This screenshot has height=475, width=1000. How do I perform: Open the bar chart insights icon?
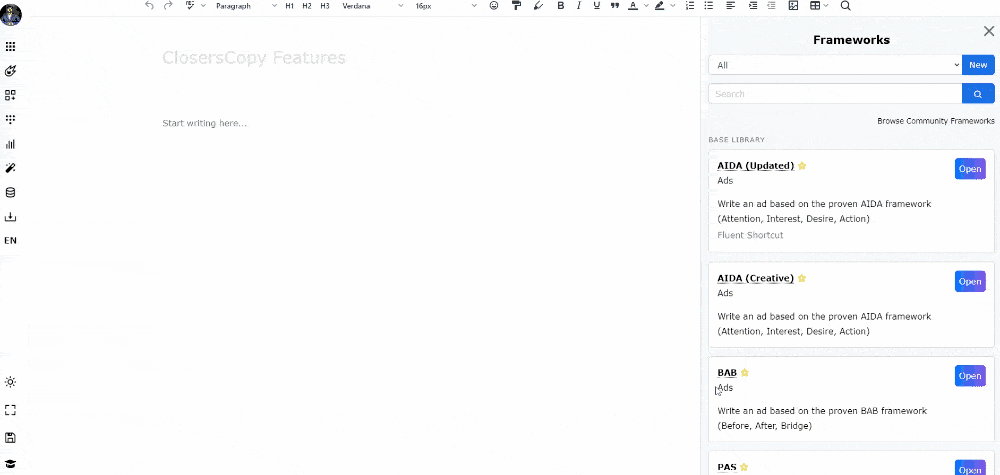click(x=10, y=144)
